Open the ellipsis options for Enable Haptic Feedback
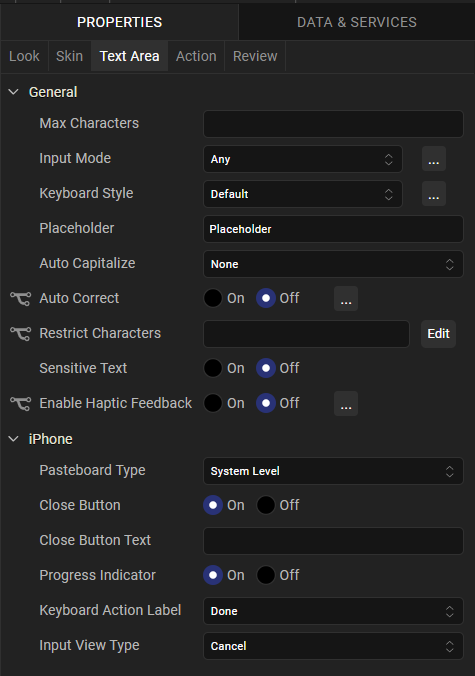The width and height of the screenshot is (475, 676). (346, 404)
